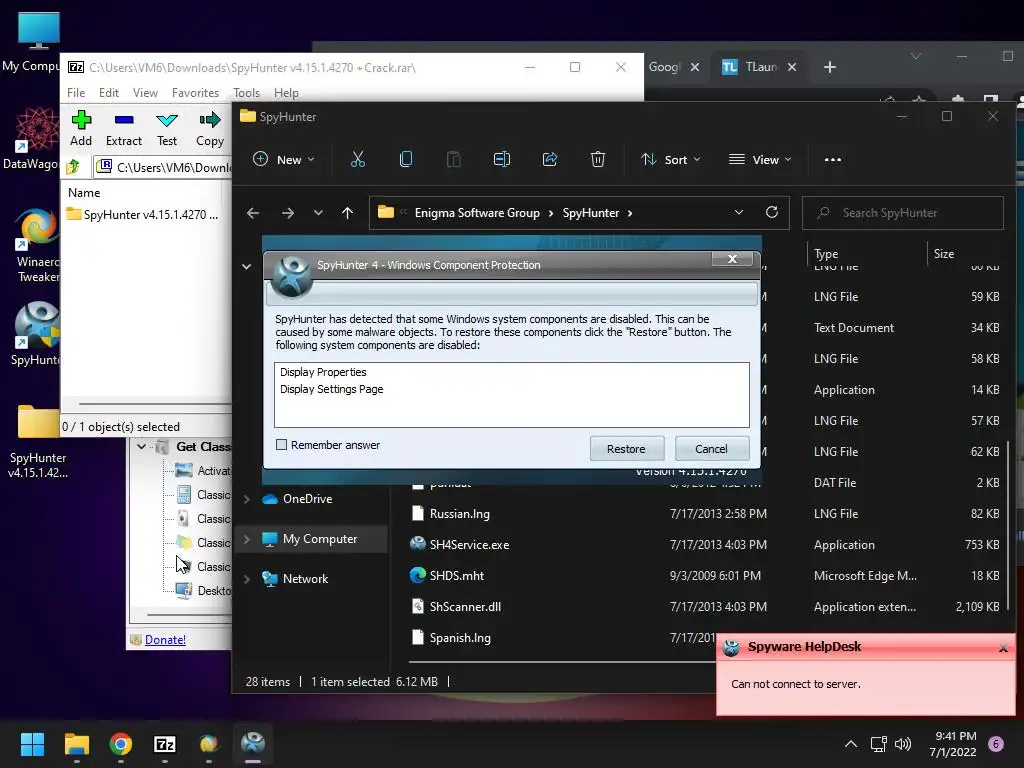Viewport: 1024px width, 768px height.
Task: Select the ShScanner.dll file
Action: 465,607
